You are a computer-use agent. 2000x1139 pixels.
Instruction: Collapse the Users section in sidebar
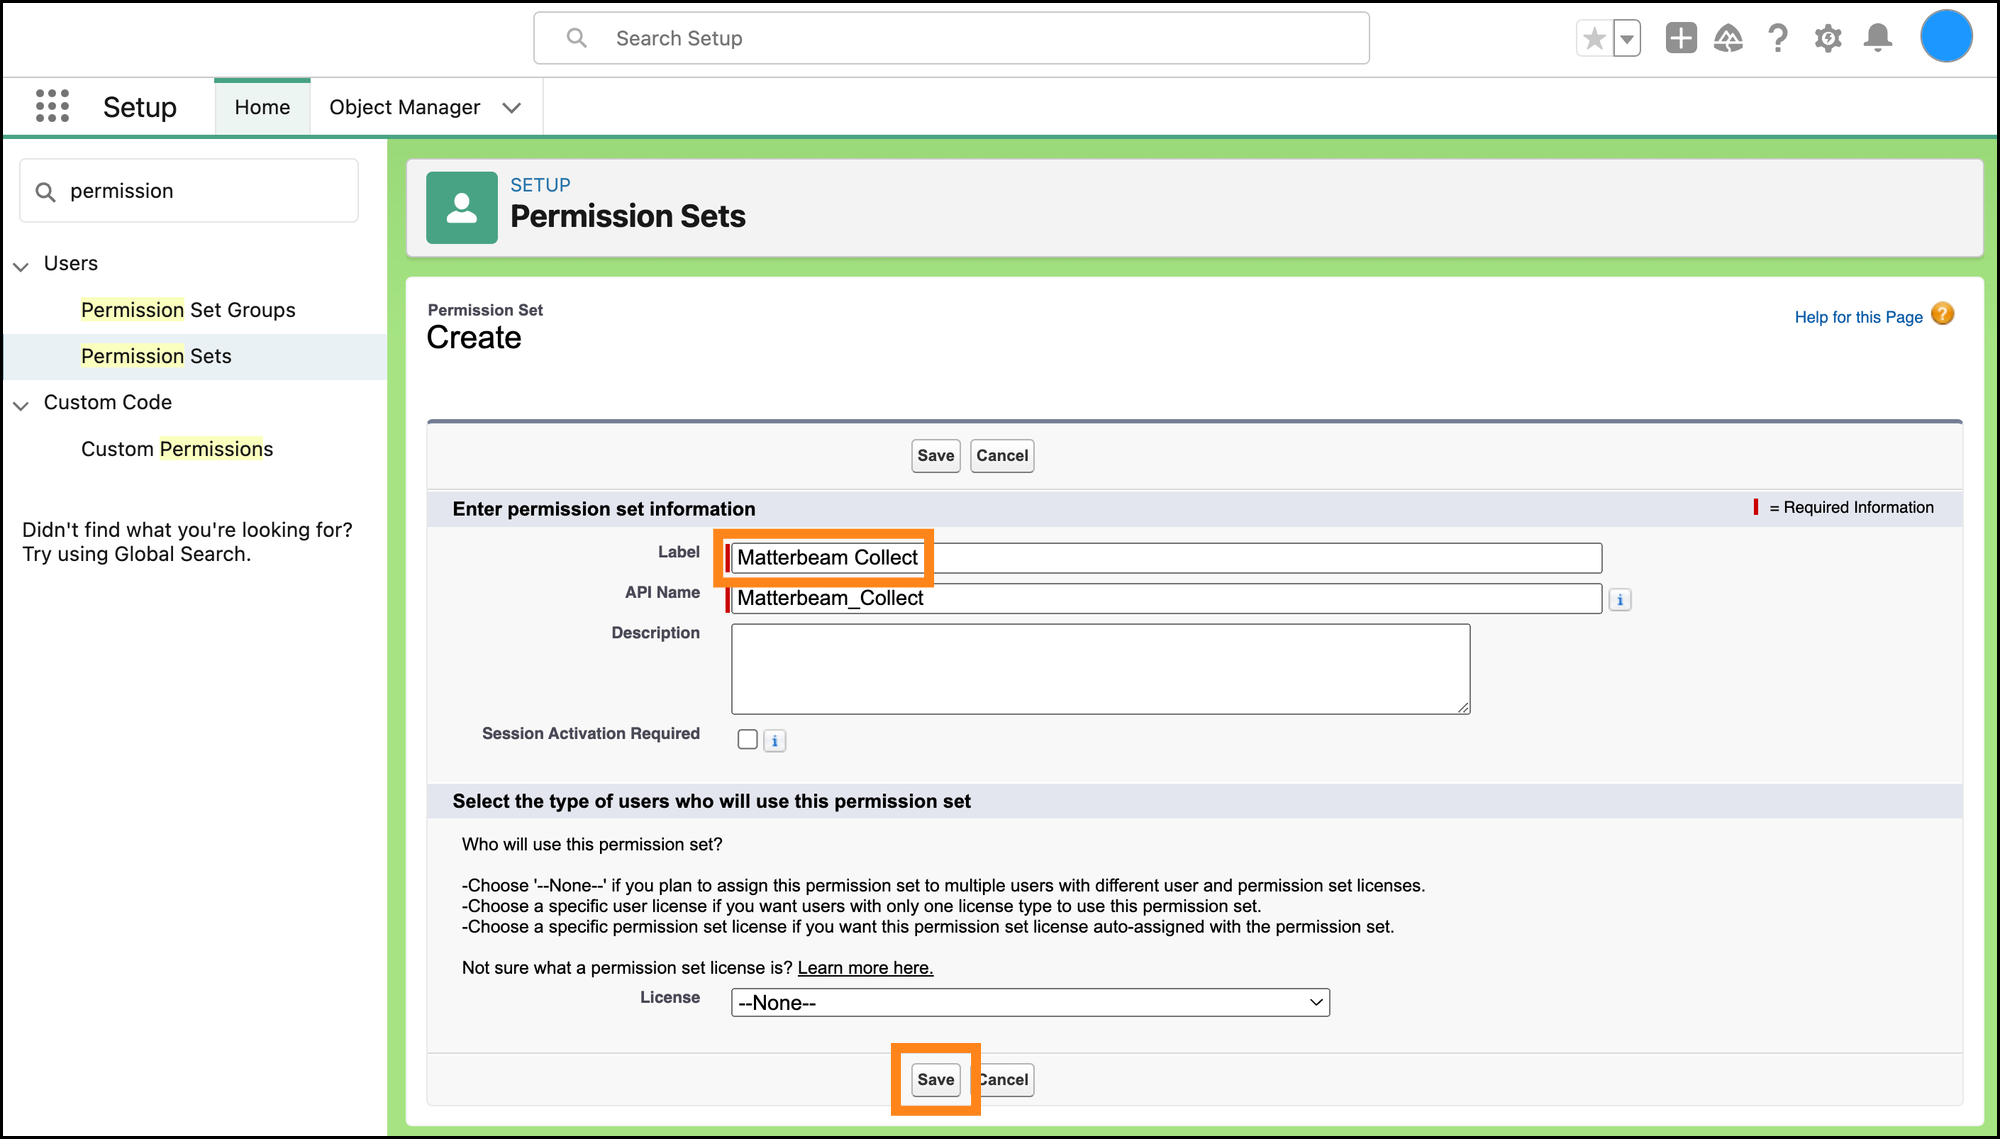[x=21, y=265]
